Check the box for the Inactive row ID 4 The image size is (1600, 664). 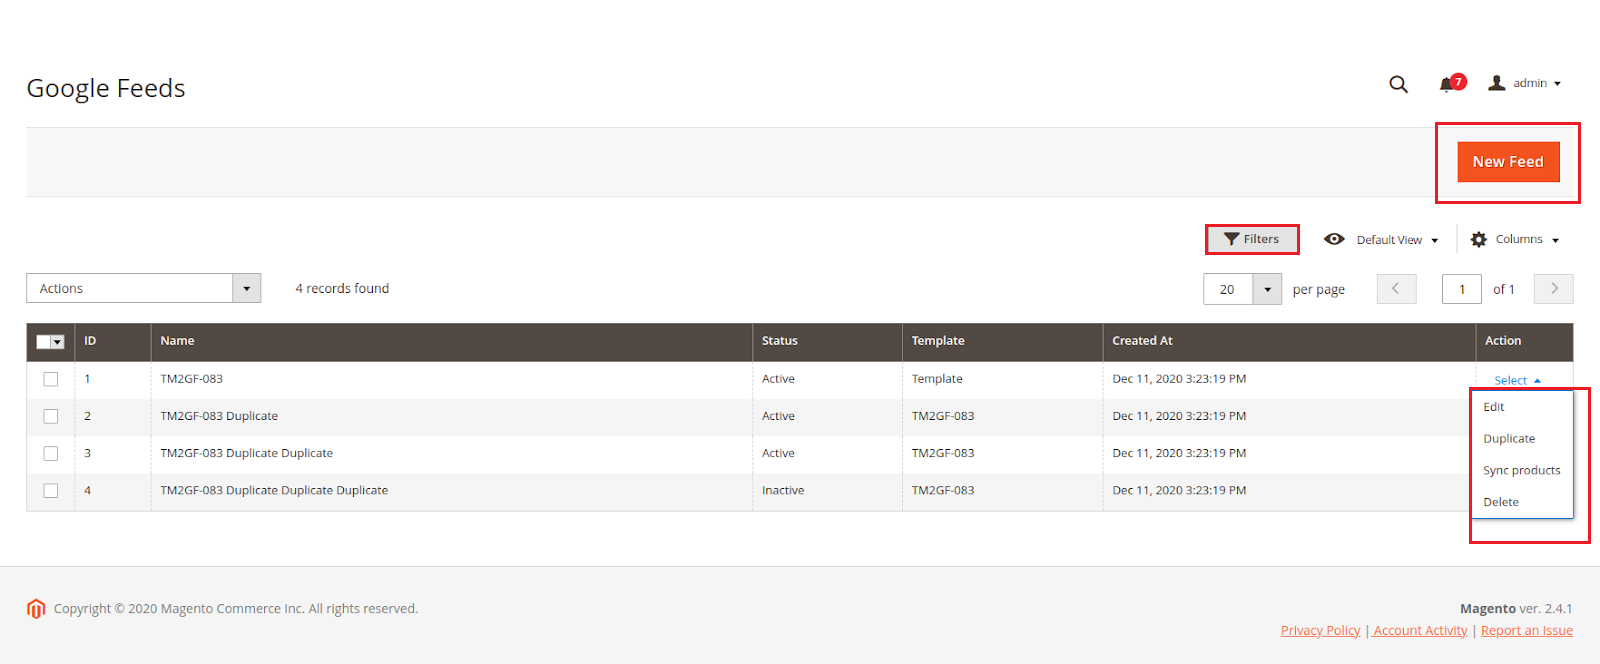coord(51,490)
